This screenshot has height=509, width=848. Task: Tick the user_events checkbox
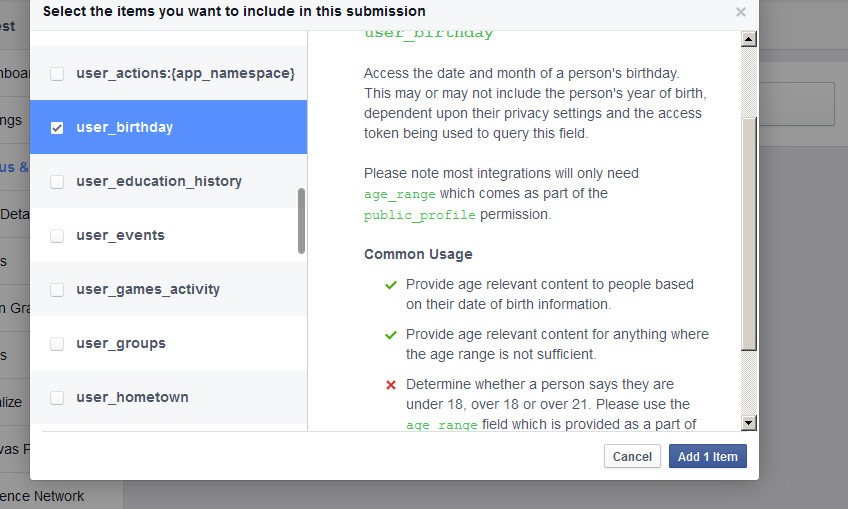tap(57, 236)
